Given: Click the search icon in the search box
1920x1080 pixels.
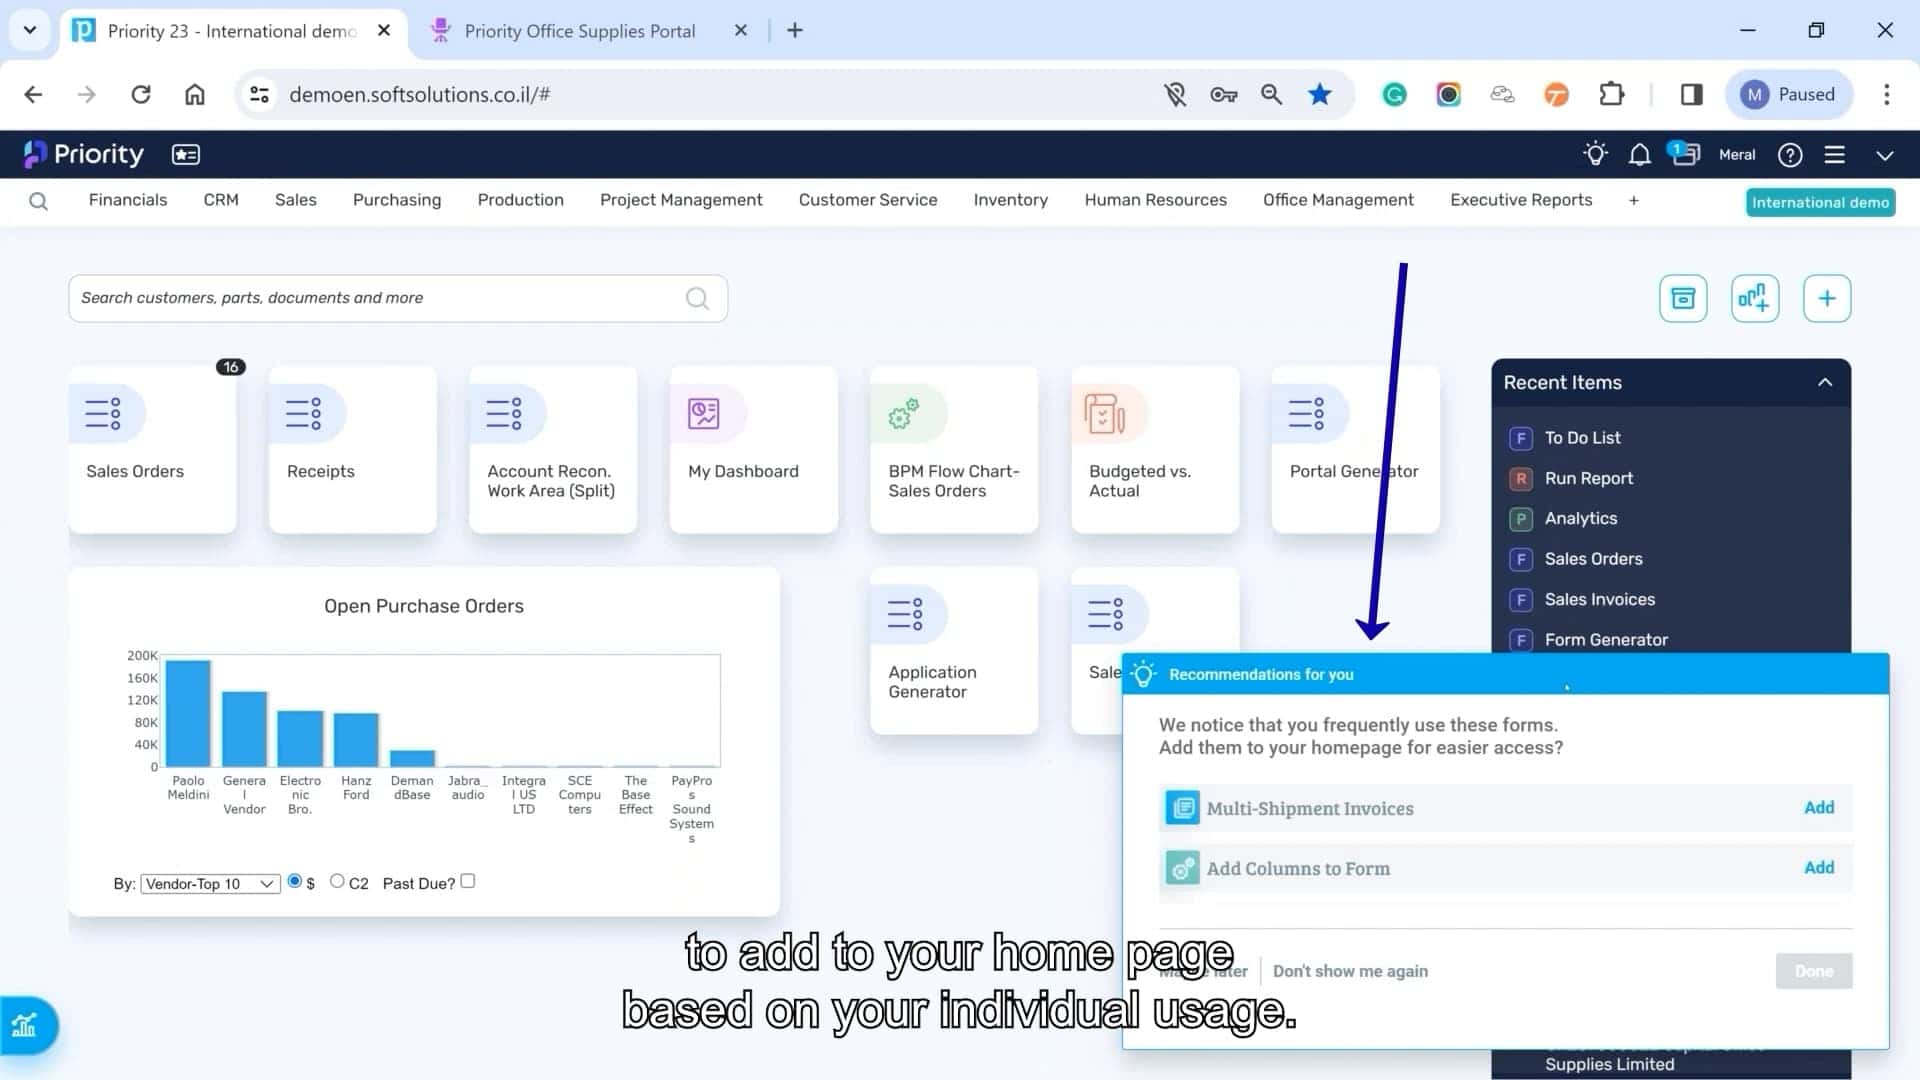Looking at the screenshot, I should pyautogui.click(x=697, y=298).
